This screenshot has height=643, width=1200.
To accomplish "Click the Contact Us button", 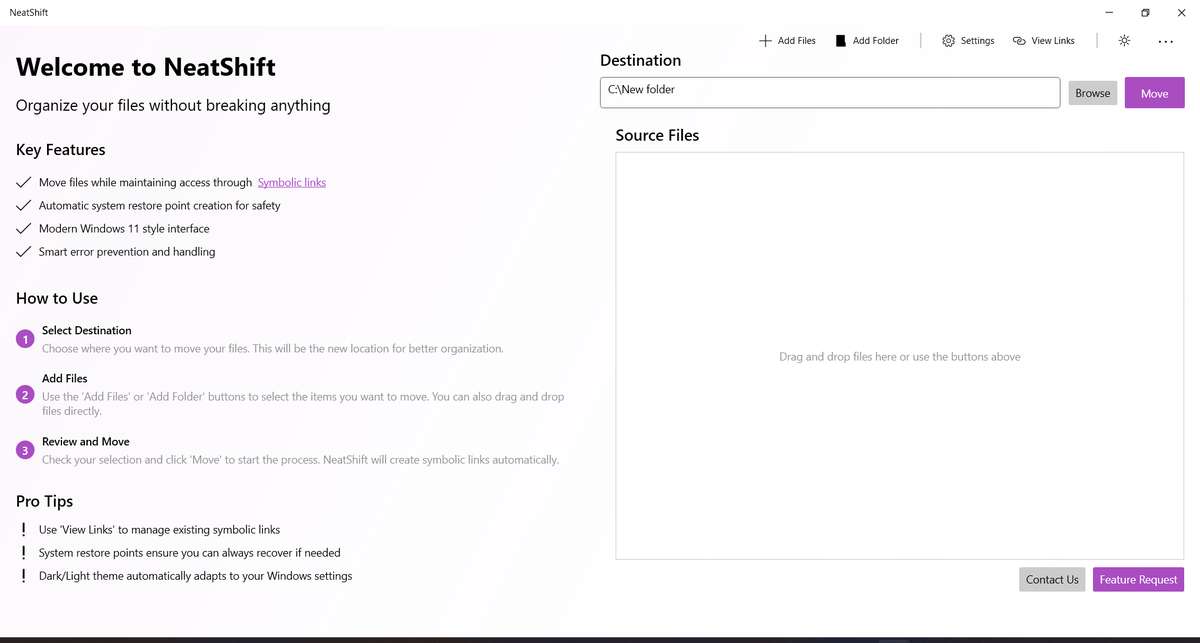I will point(1052,579).
